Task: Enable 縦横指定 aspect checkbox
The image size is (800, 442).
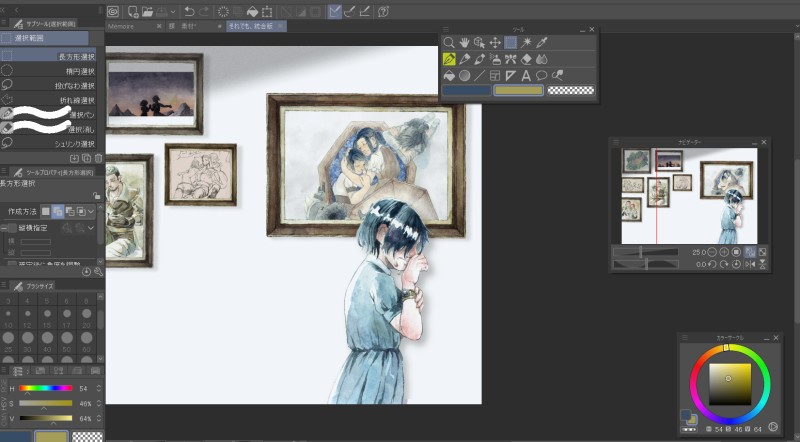Action: (12, 228)
